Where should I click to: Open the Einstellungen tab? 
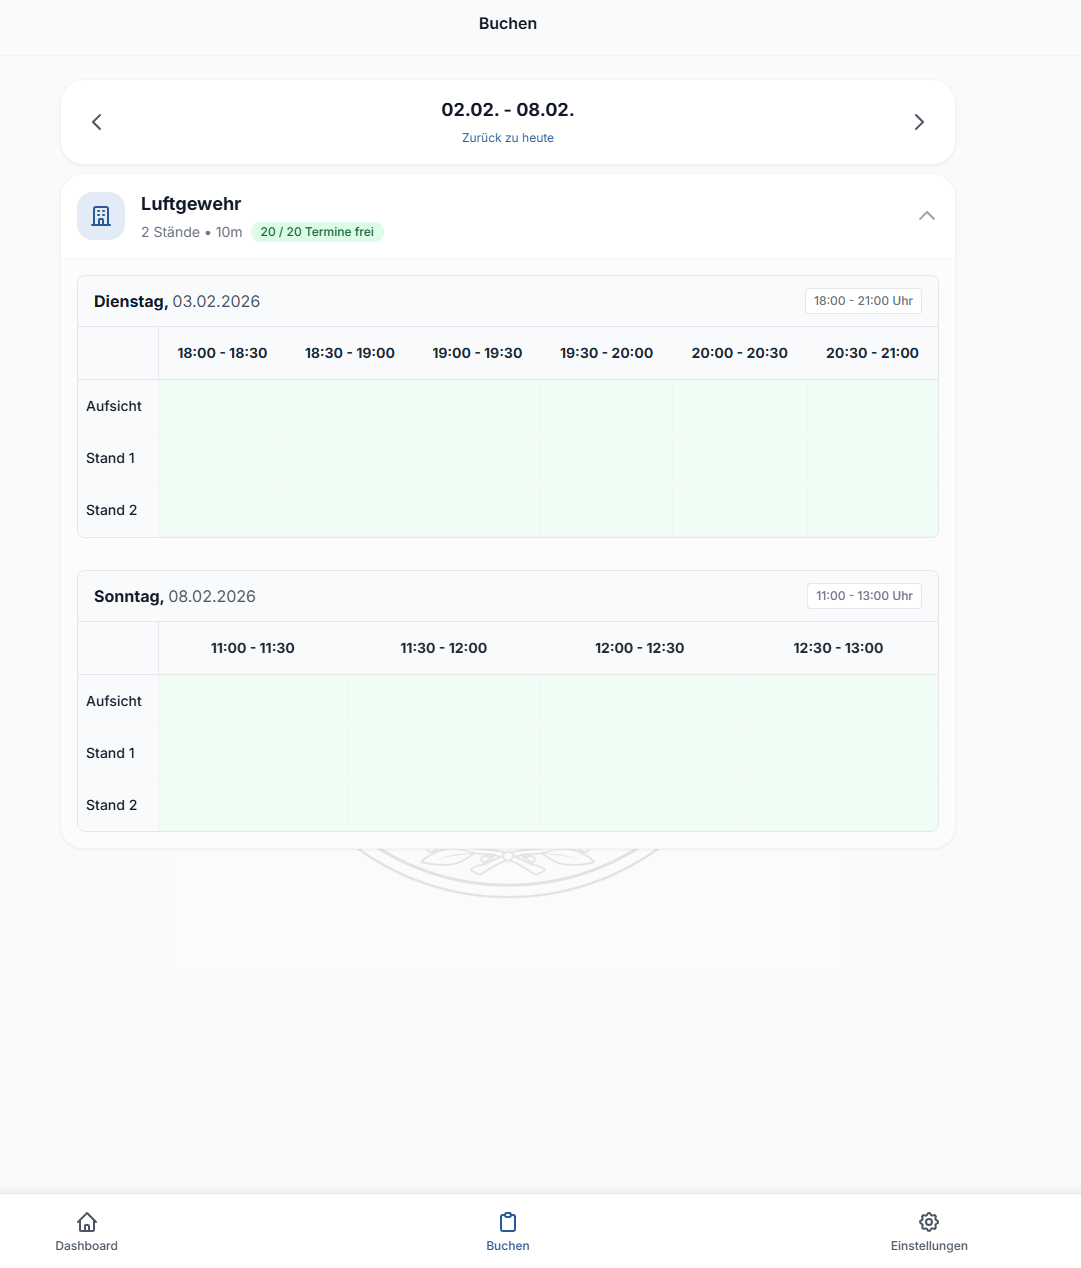929,1232
